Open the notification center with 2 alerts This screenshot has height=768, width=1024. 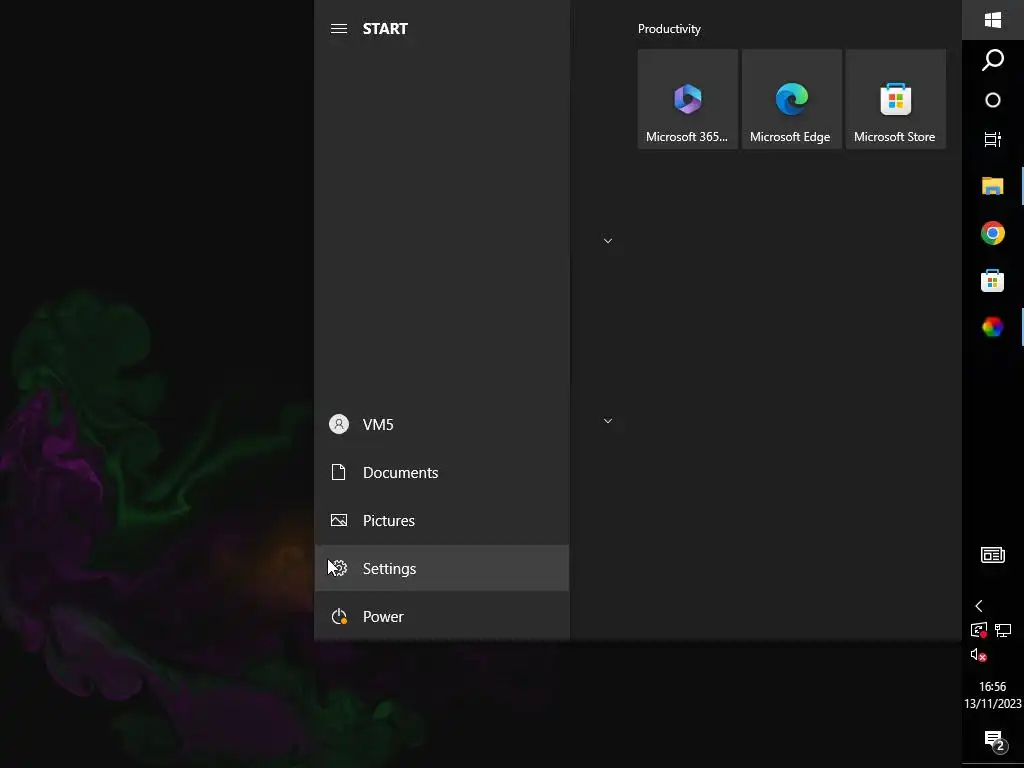(995, 741)
